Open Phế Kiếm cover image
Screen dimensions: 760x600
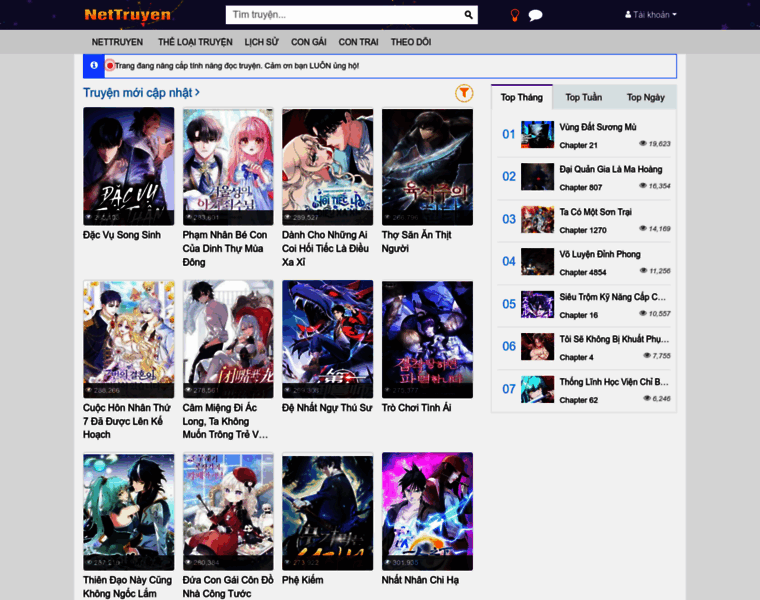tap(328, 512)
